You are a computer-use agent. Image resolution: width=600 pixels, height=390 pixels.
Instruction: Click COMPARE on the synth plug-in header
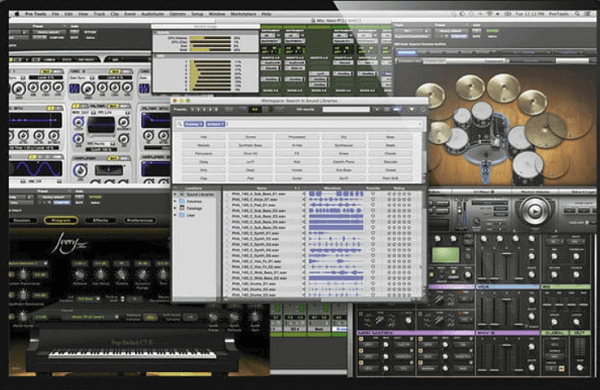click(57, 38)
